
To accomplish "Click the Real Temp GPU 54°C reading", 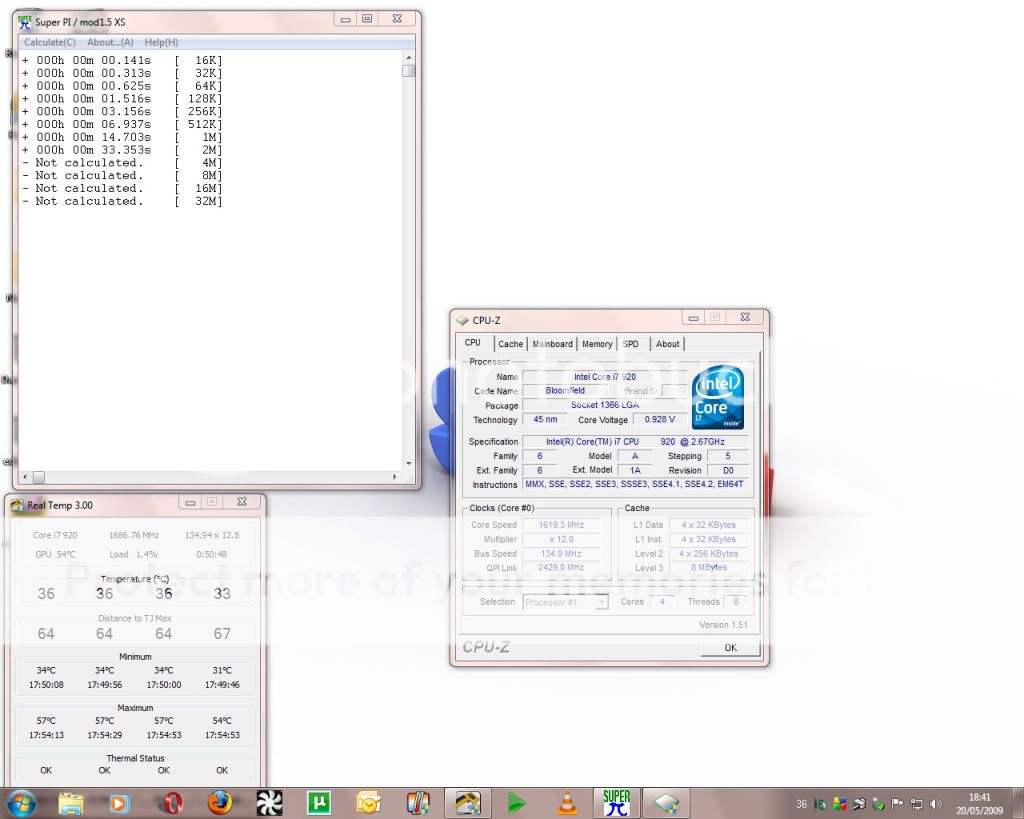I will tap(56, 554).
